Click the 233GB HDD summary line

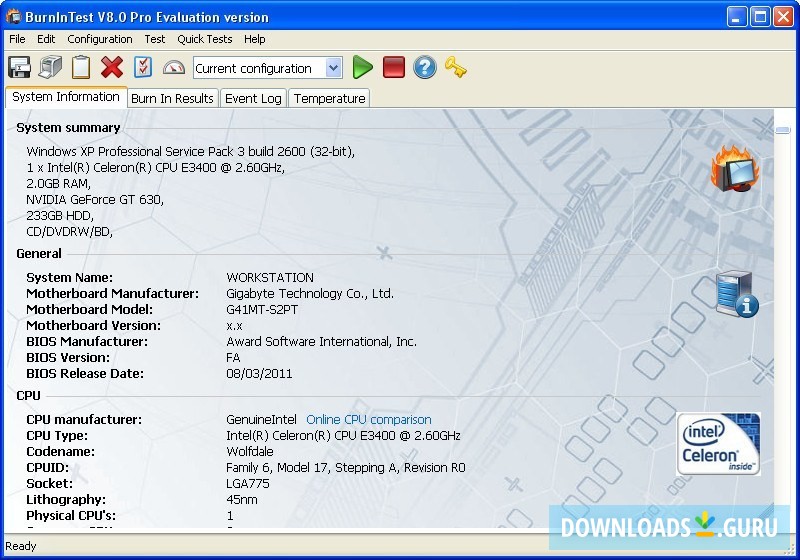click(x=60, y=216)
